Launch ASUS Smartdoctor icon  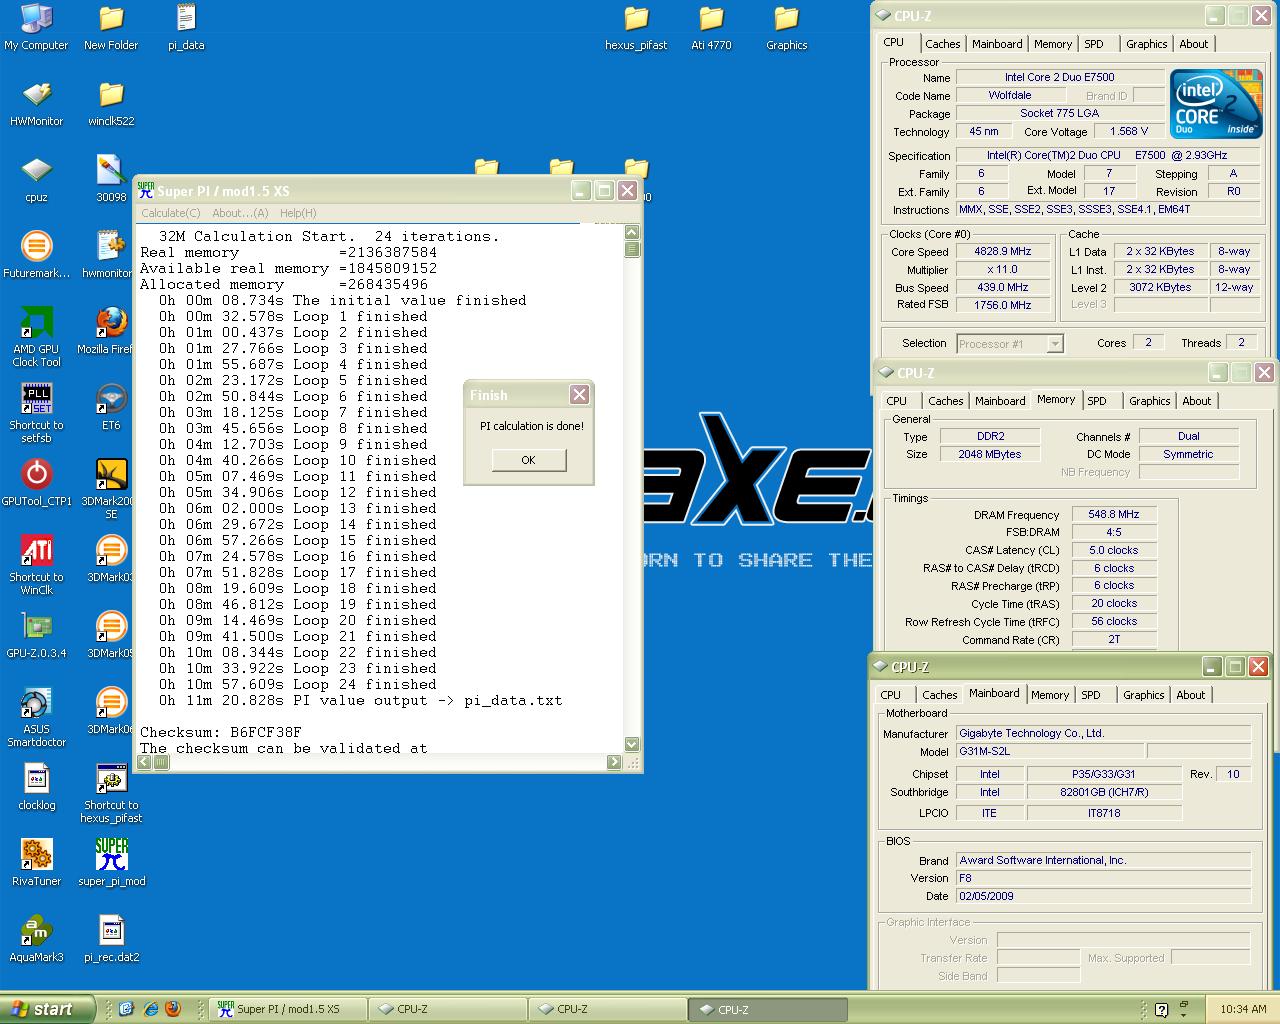[36, 717]
